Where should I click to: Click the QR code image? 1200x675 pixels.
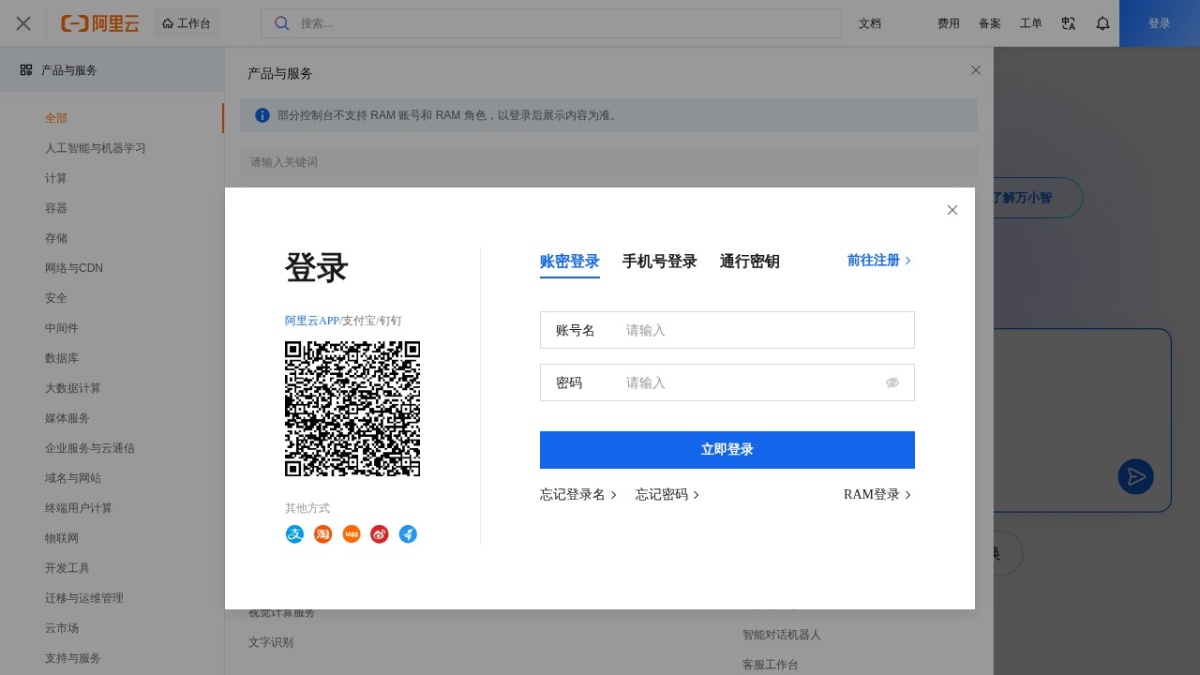pos(352,409)
